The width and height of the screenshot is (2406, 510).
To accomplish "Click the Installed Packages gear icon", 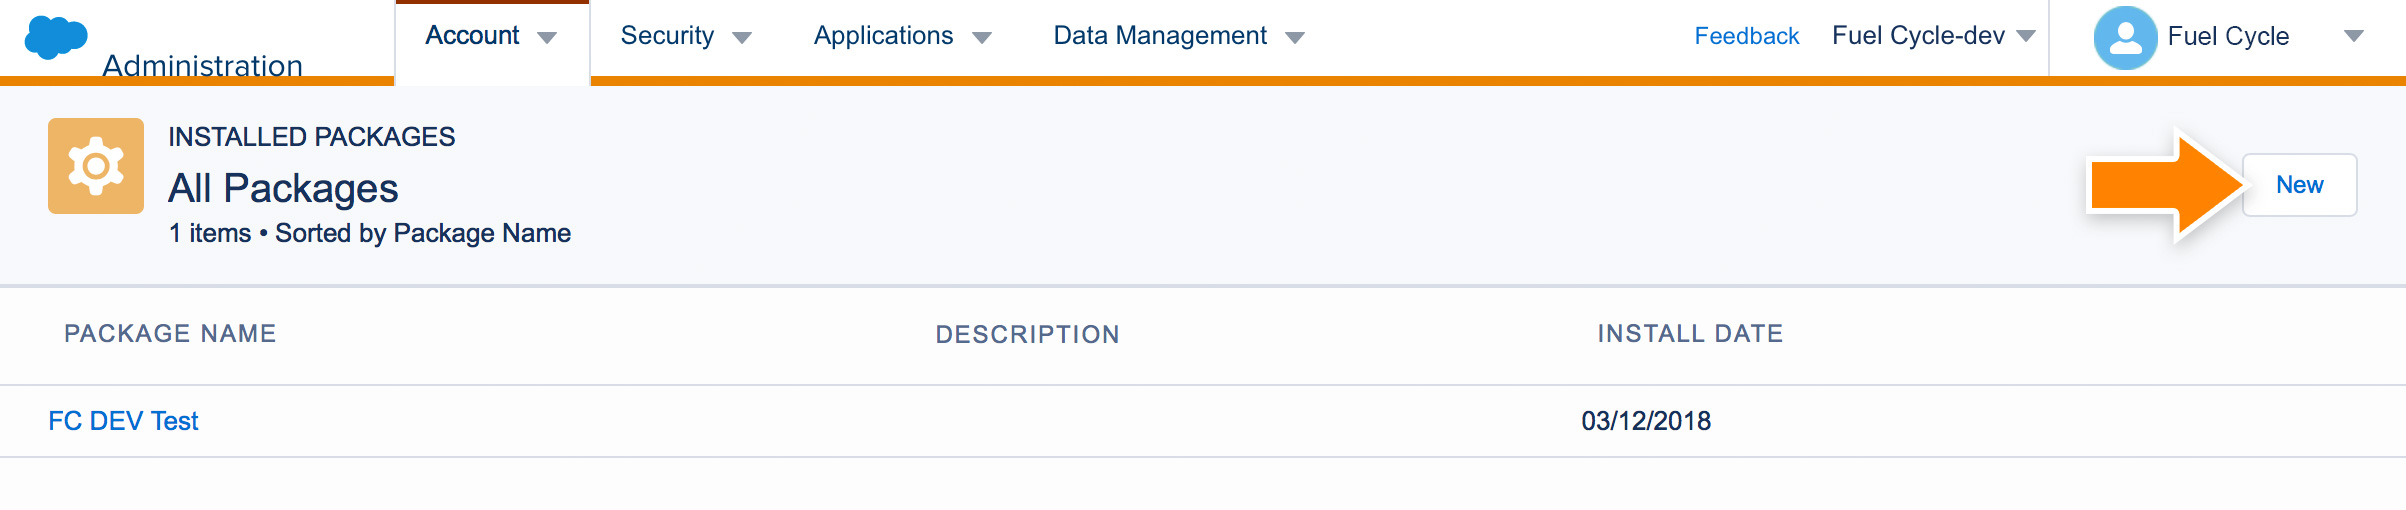I will pyautogui.click(x=96, y=166).
